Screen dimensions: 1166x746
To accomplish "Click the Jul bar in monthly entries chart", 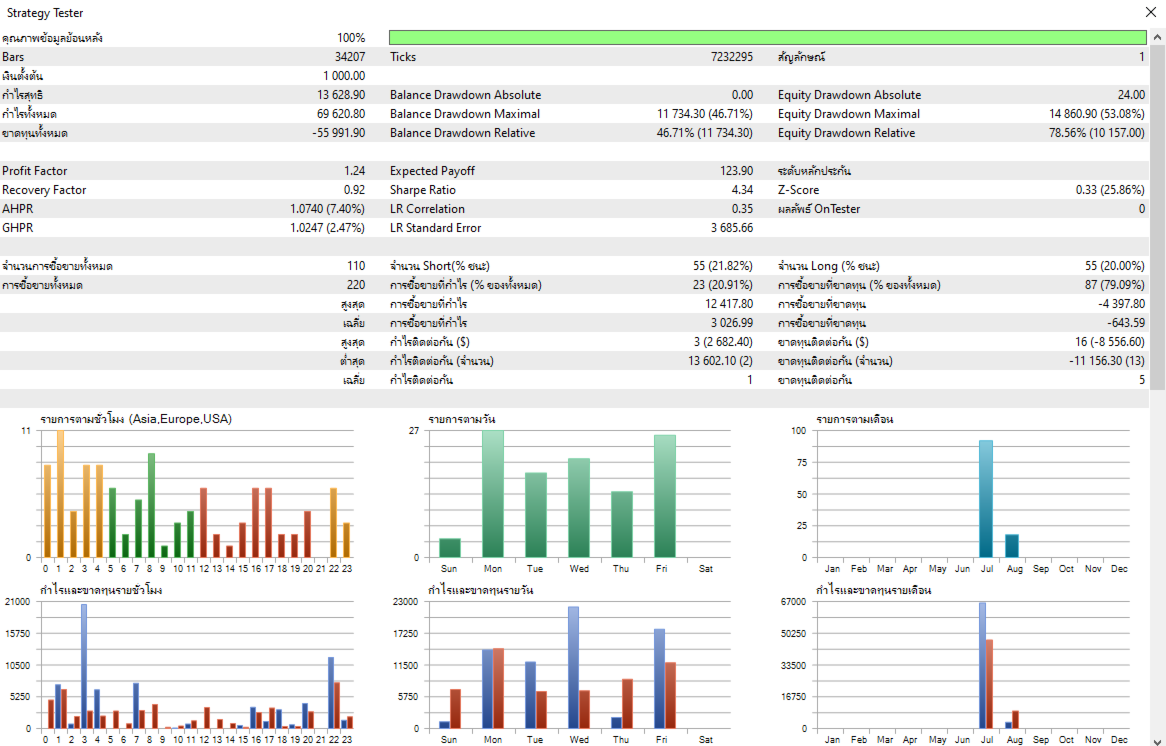I will 986,498.
